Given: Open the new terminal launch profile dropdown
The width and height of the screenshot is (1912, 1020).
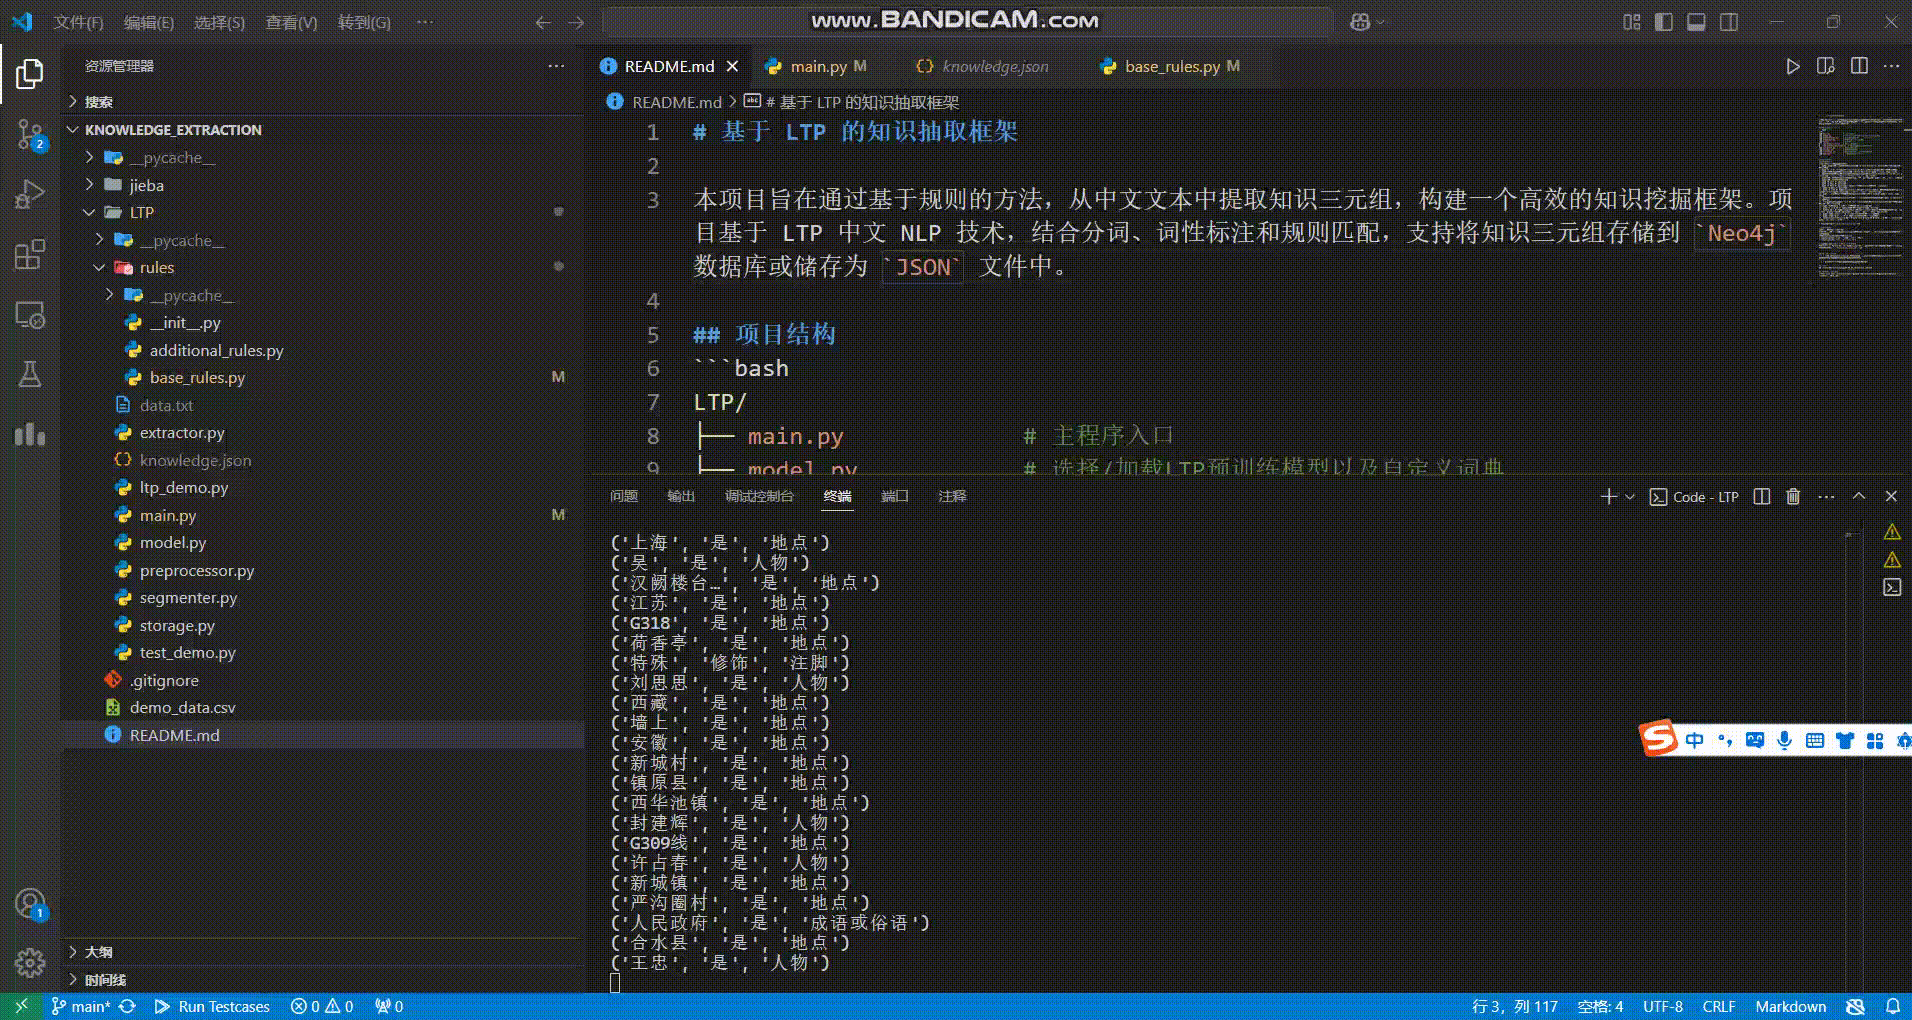Looking at the screenshot, I should (x=1630, y=496).
